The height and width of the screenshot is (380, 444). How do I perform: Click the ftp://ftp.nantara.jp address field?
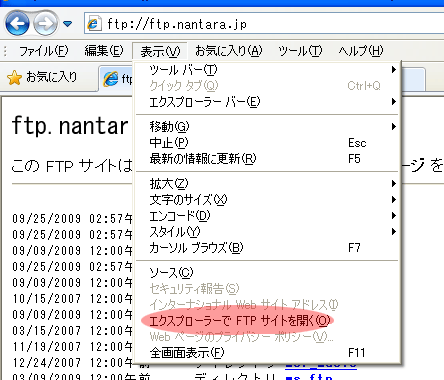(264, 24)
